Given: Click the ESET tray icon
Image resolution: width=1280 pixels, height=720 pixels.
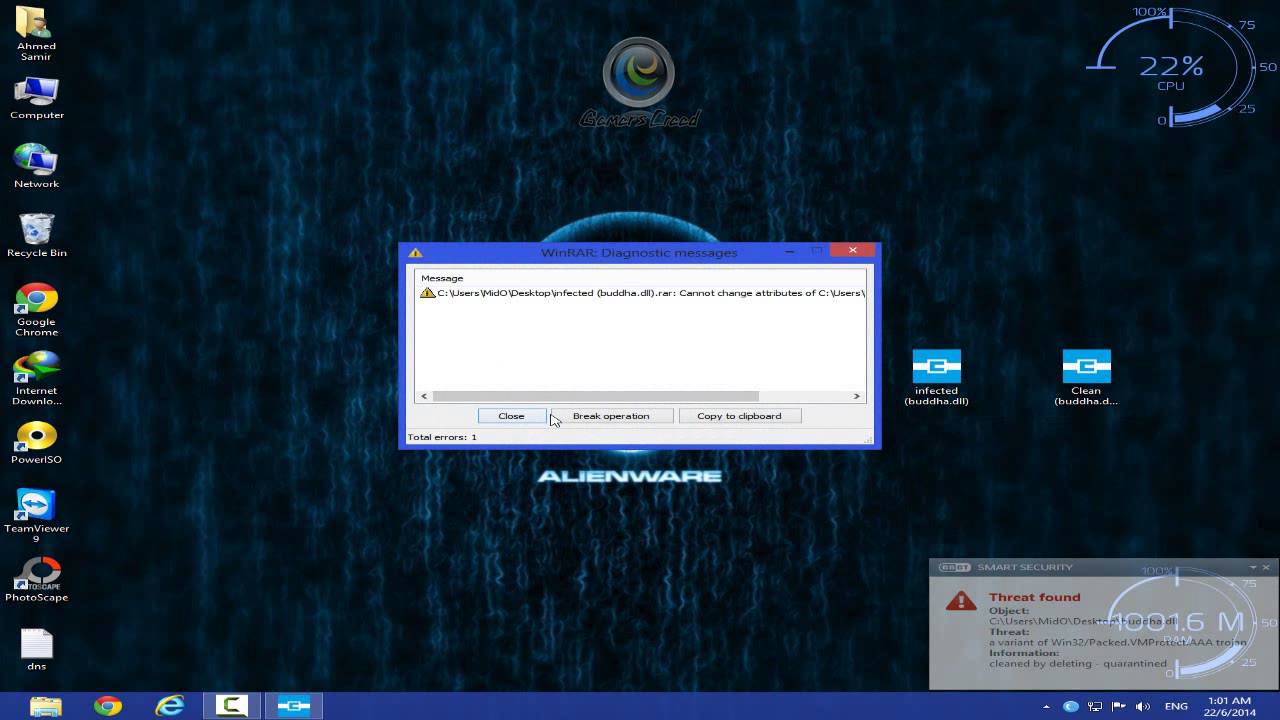Looking at the screenshot, I should [1070, 706].
